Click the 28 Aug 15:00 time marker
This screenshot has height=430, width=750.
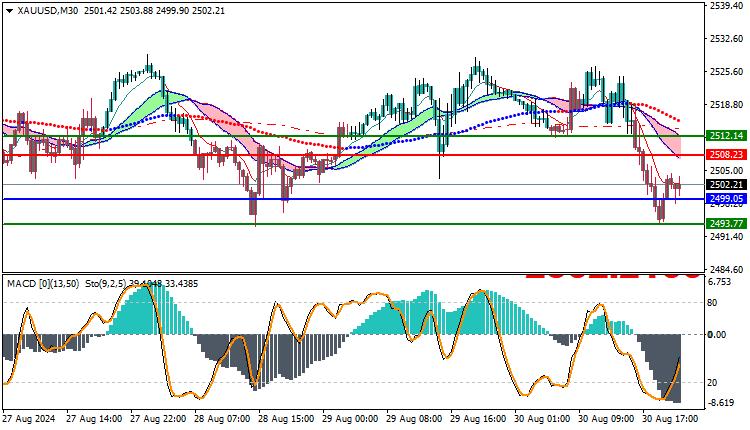[x=286, y=419]
